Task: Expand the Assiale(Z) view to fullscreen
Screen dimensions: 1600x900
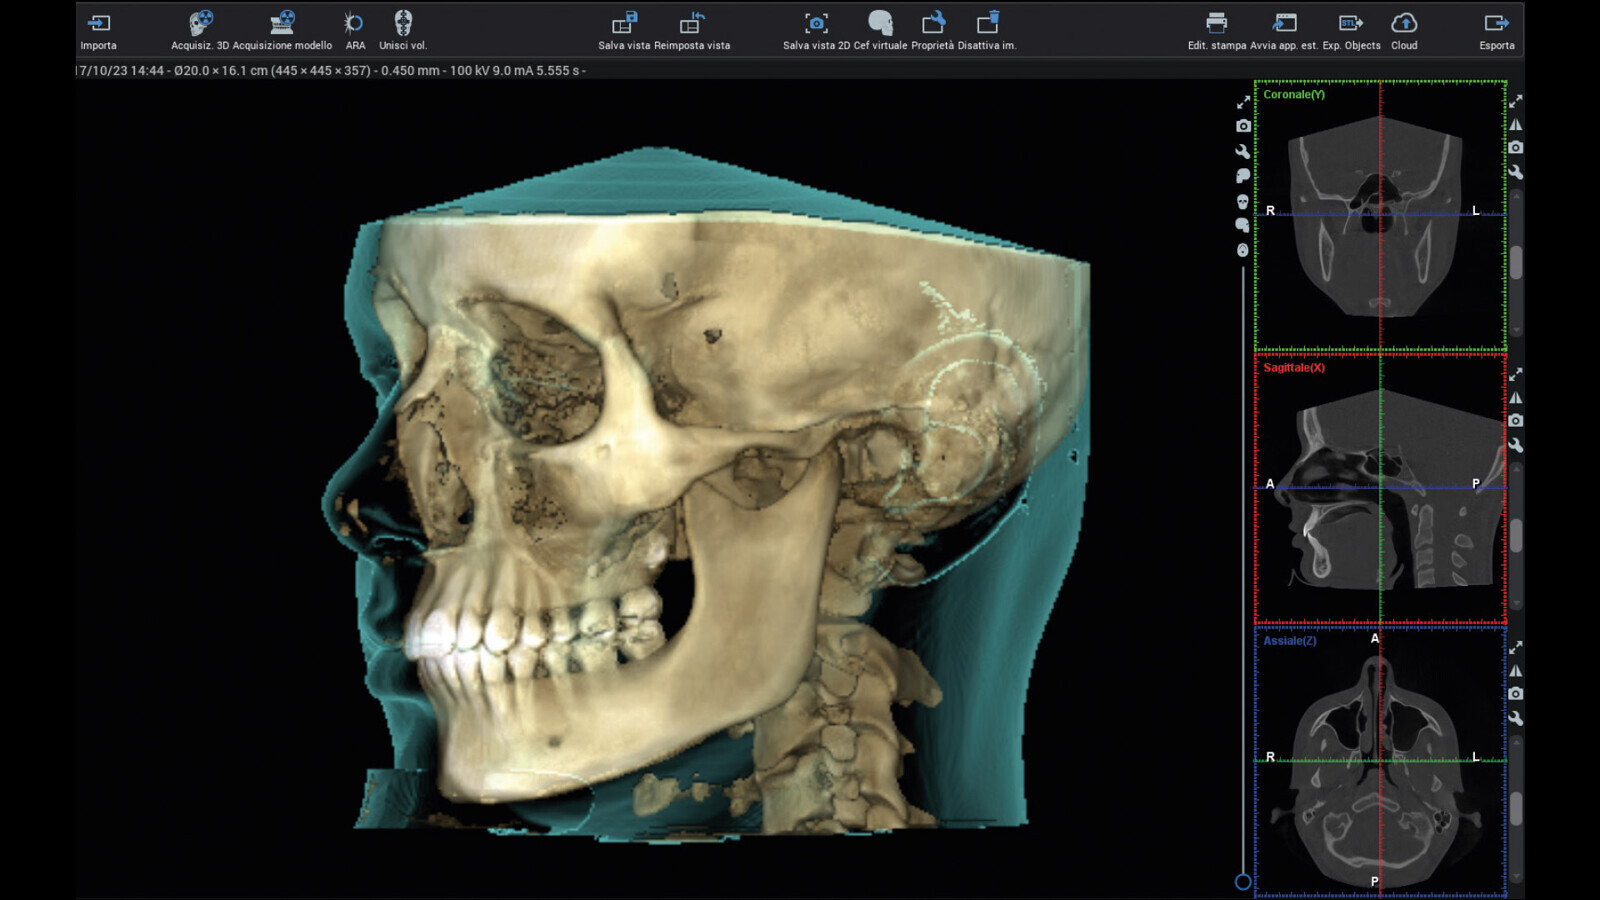Action: click(x=1516, y=647)
